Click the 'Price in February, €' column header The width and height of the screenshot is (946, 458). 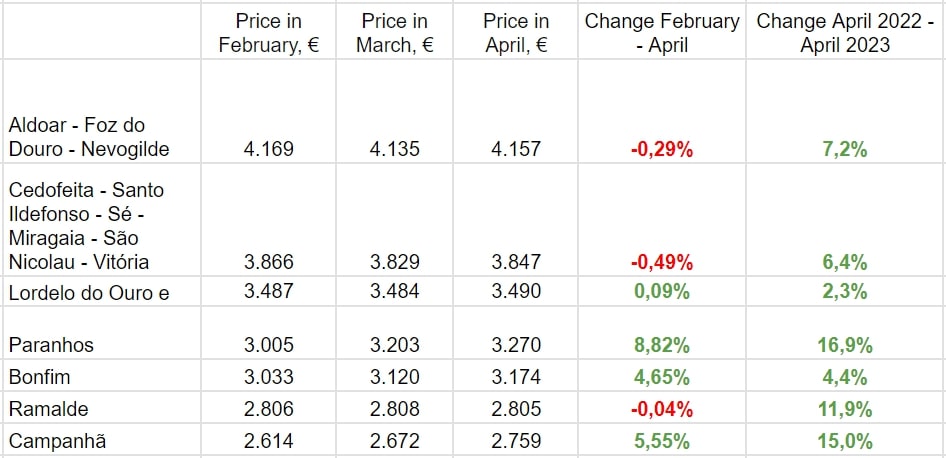[268, 32]
